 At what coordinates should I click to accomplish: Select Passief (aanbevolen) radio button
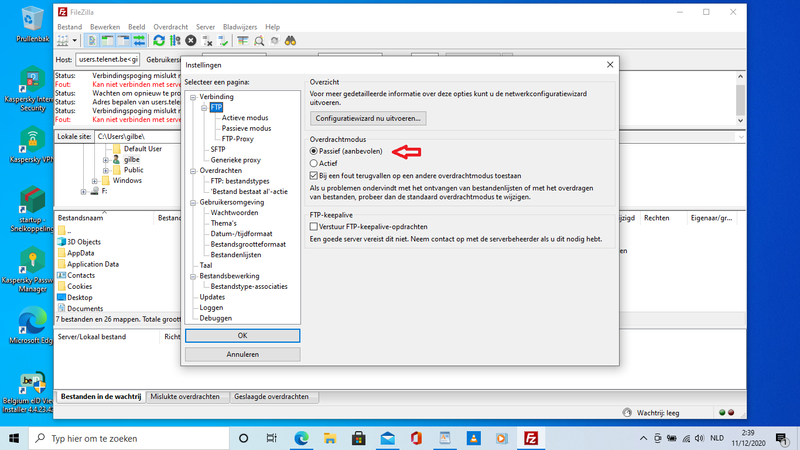[315, 150]
